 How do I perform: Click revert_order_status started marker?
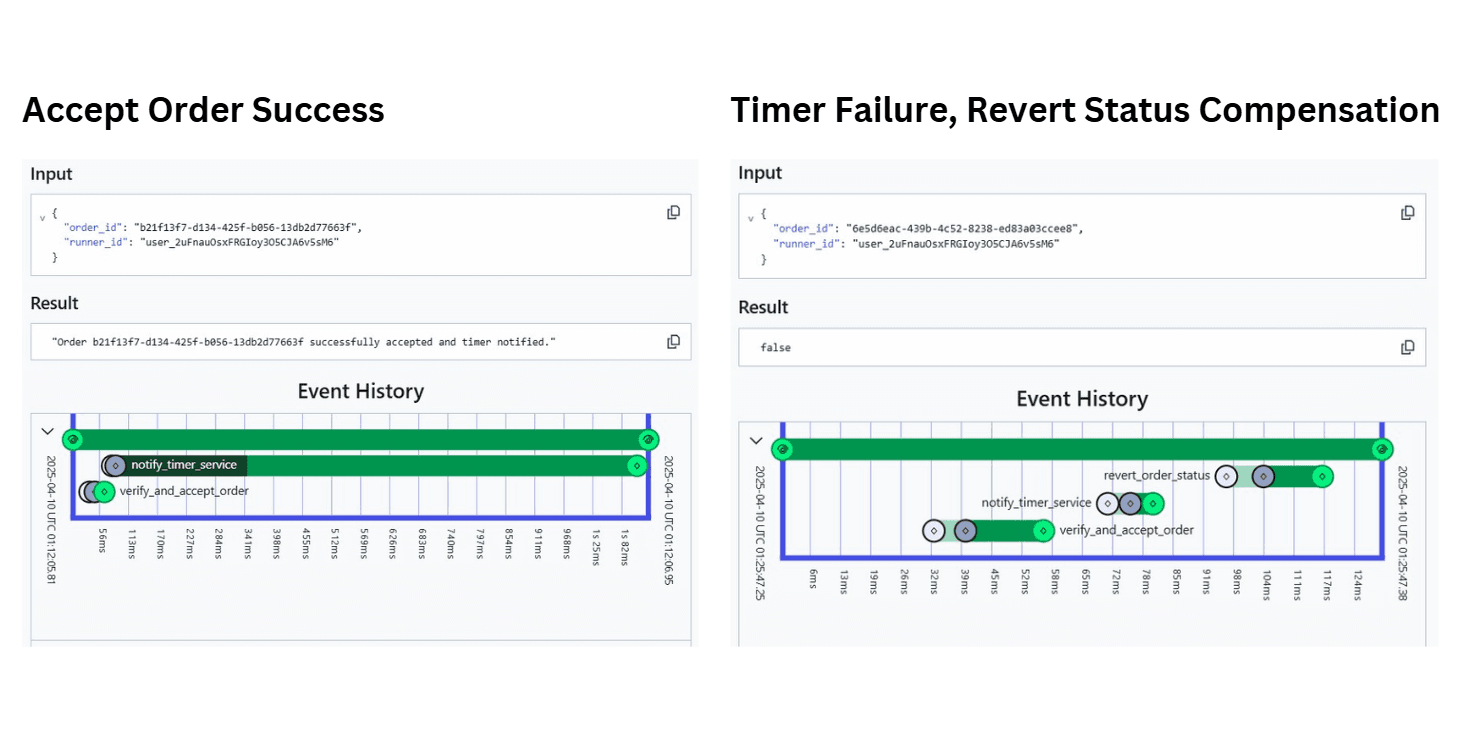tap(1263, 476)
